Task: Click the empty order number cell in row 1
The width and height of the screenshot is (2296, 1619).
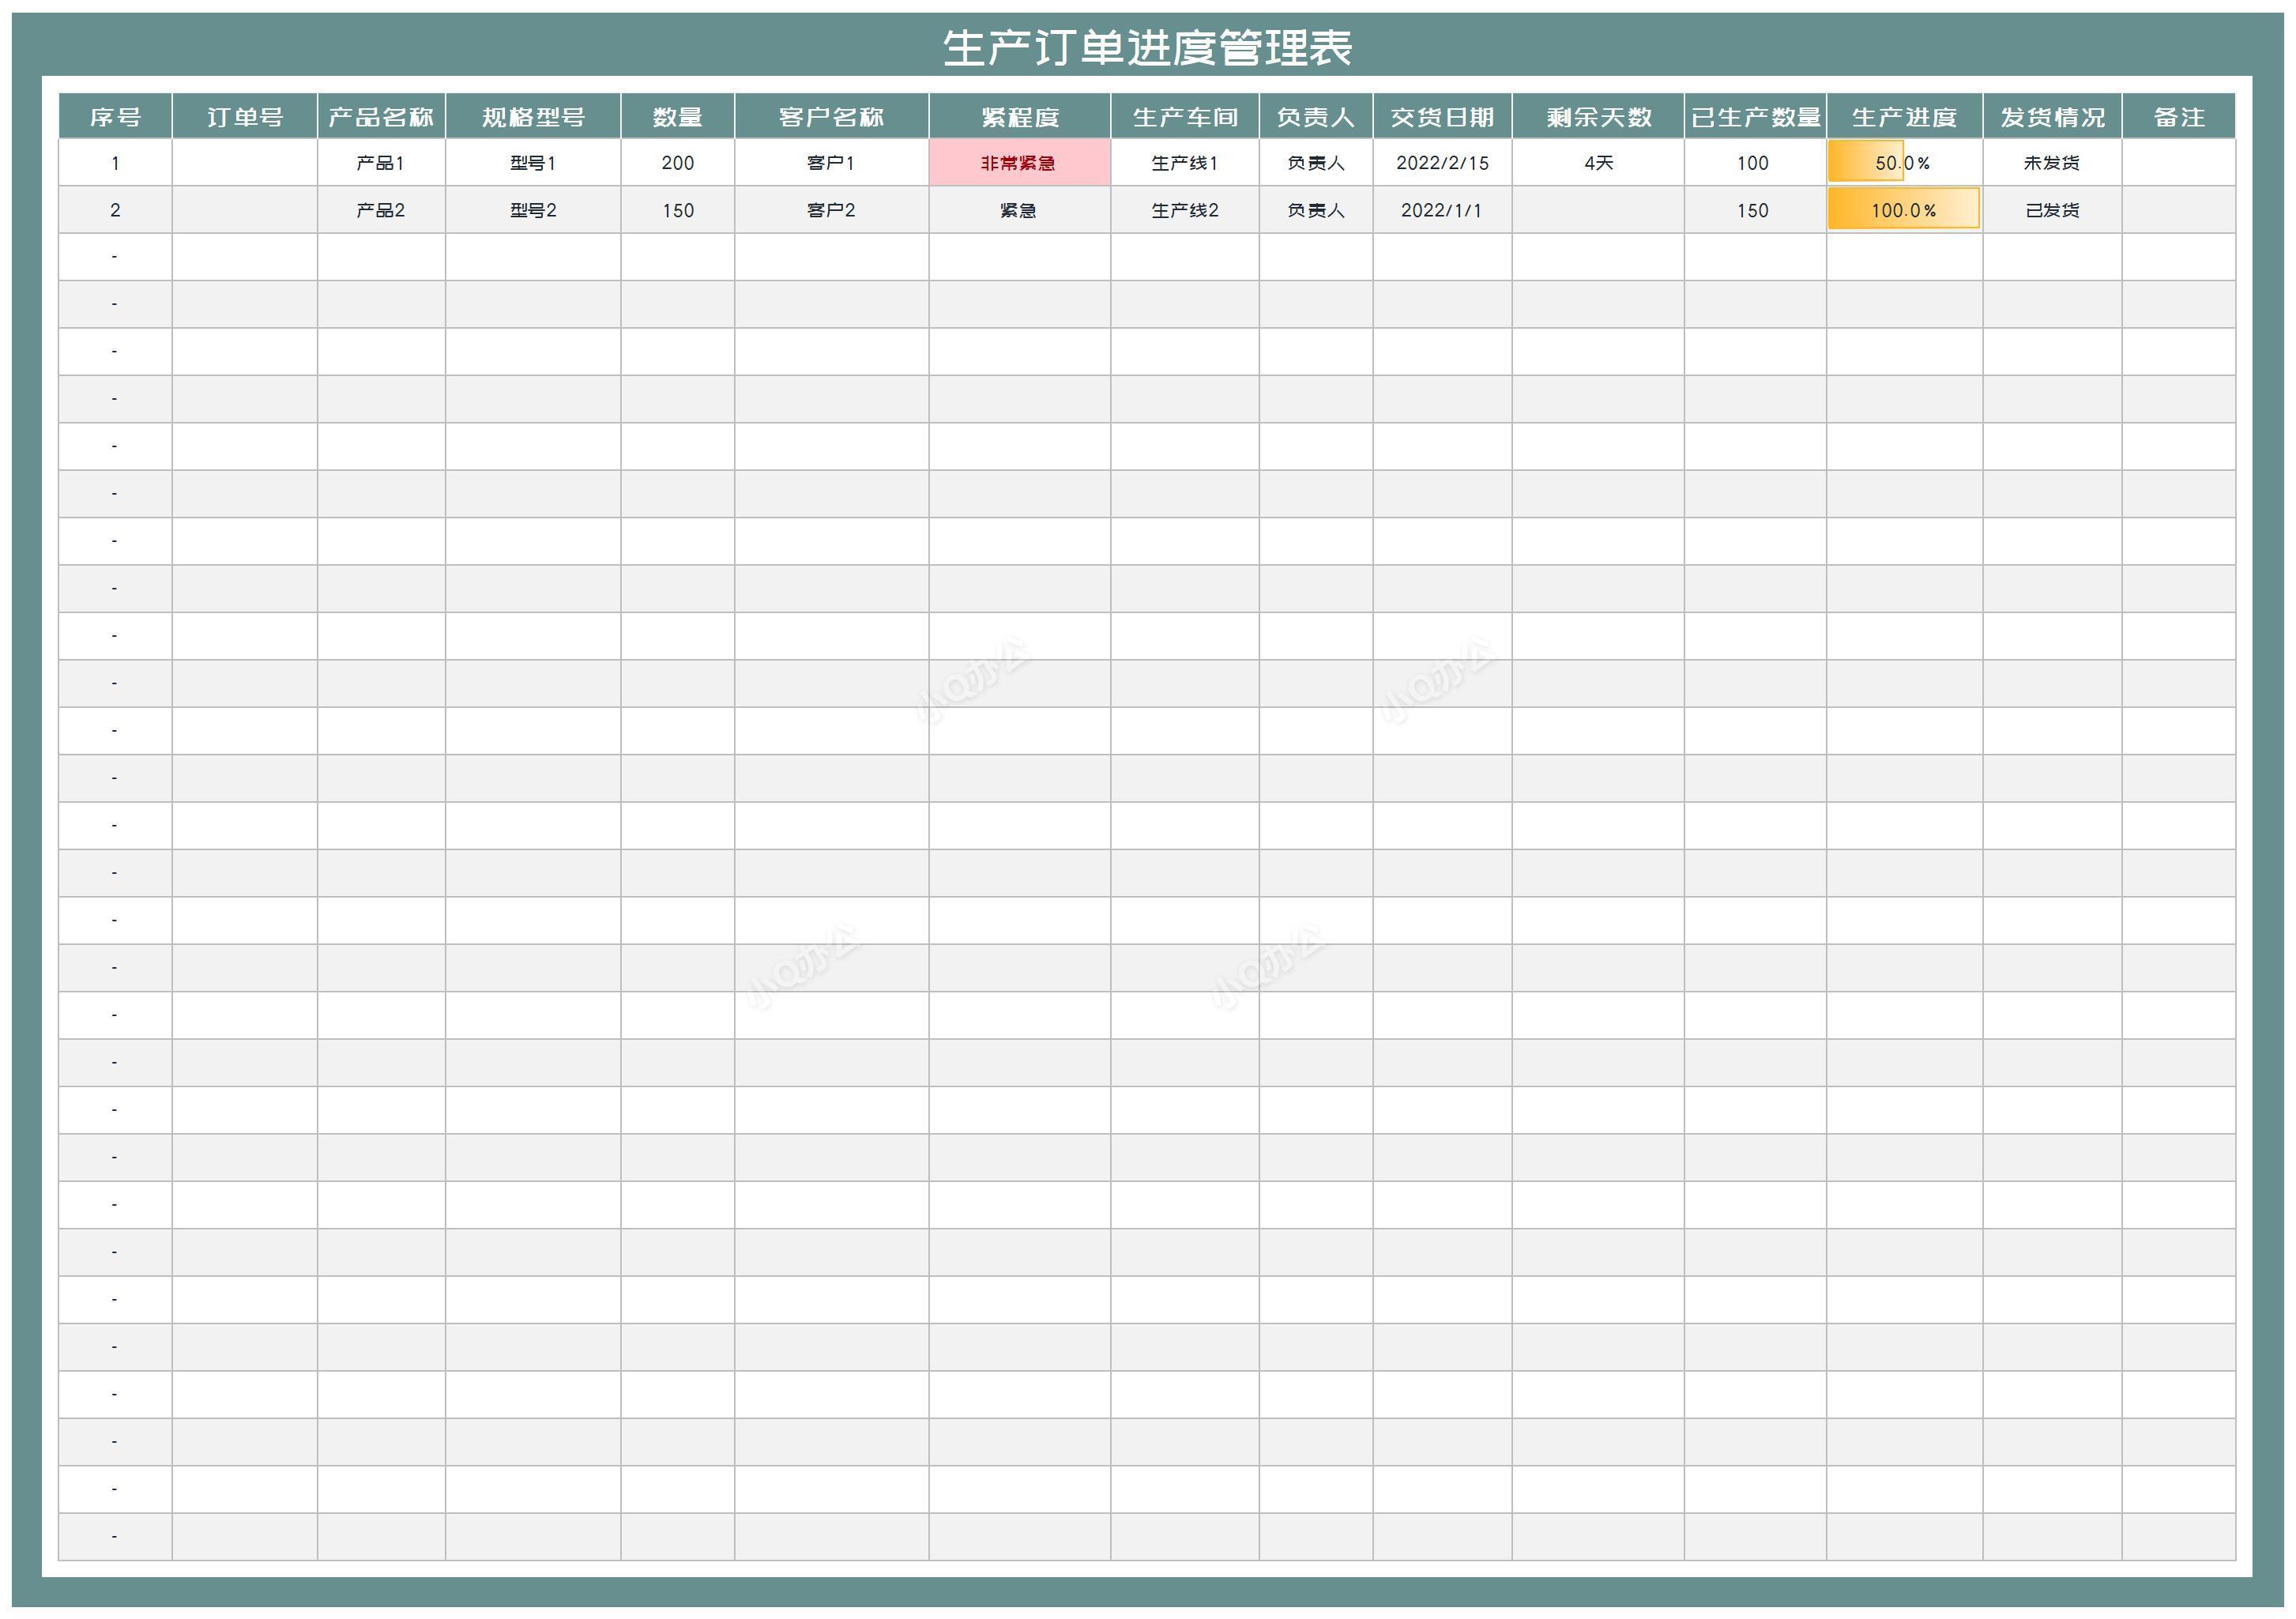Action: 244,163
